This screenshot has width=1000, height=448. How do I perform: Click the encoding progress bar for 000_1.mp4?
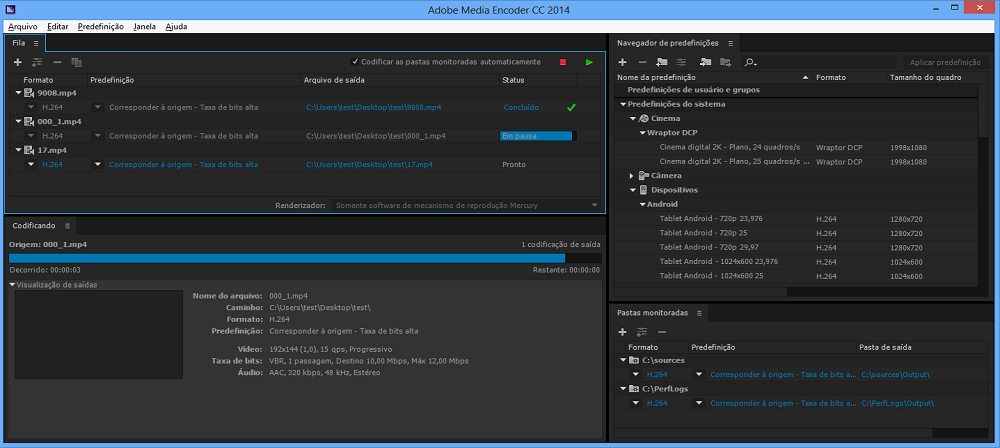coord(305,258)
